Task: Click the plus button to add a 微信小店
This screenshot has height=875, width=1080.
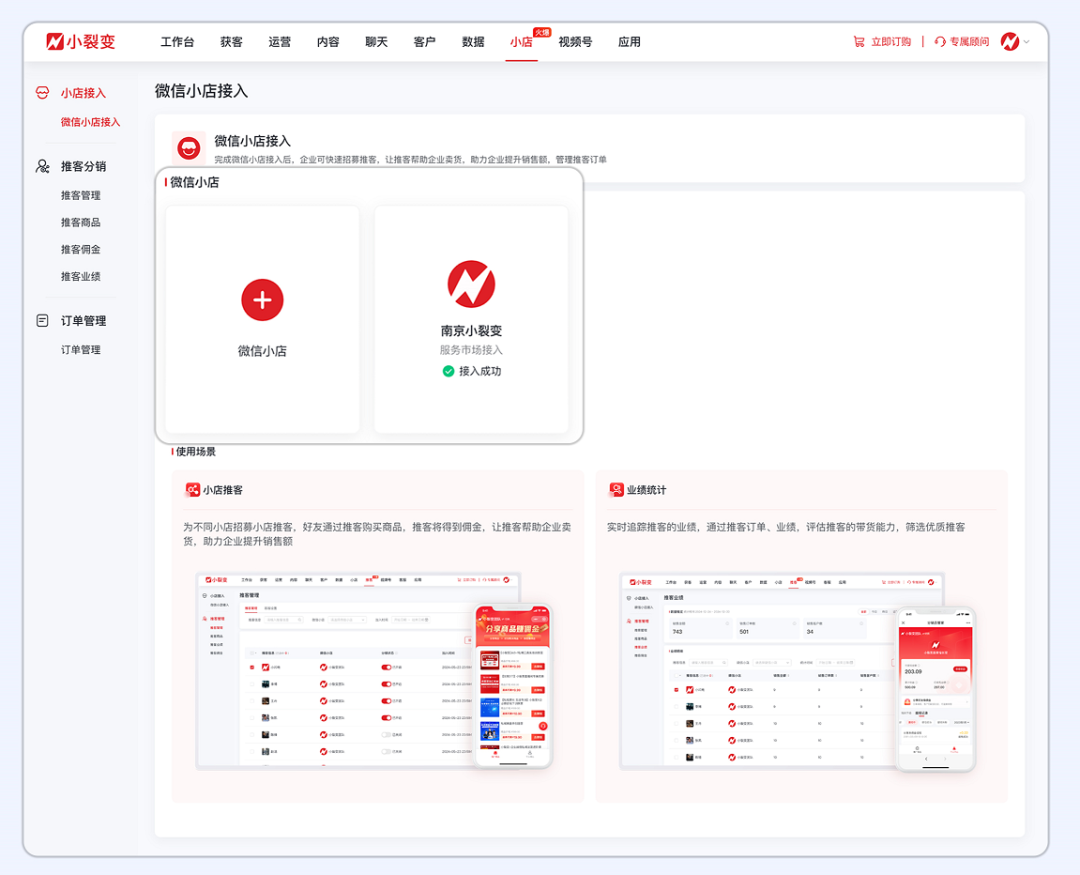Action: pos(262,299)
